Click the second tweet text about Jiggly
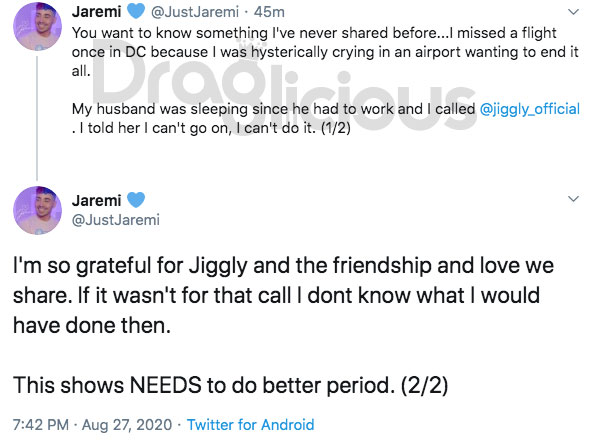Image resolution: width=595 pixels, height=442 pixels. (x=283, y=295)
